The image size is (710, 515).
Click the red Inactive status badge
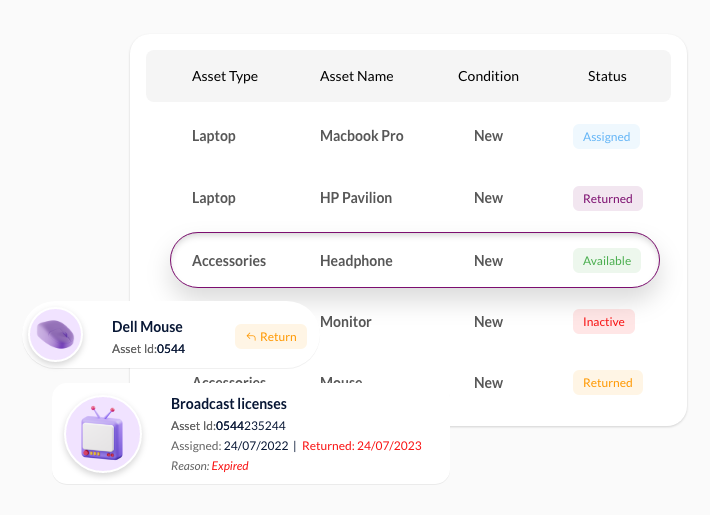click(604, 322)
